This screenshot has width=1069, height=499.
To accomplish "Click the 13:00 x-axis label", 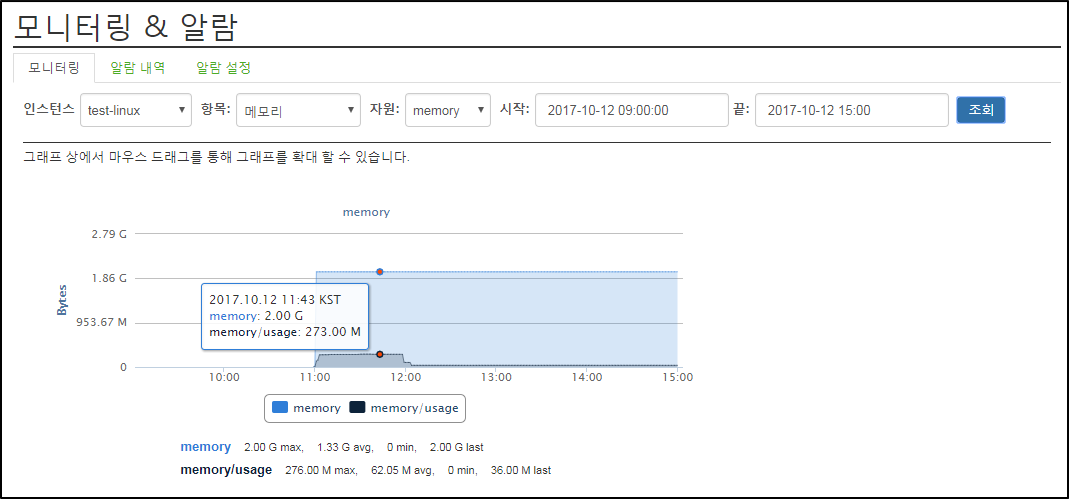I will coord(496,376).
